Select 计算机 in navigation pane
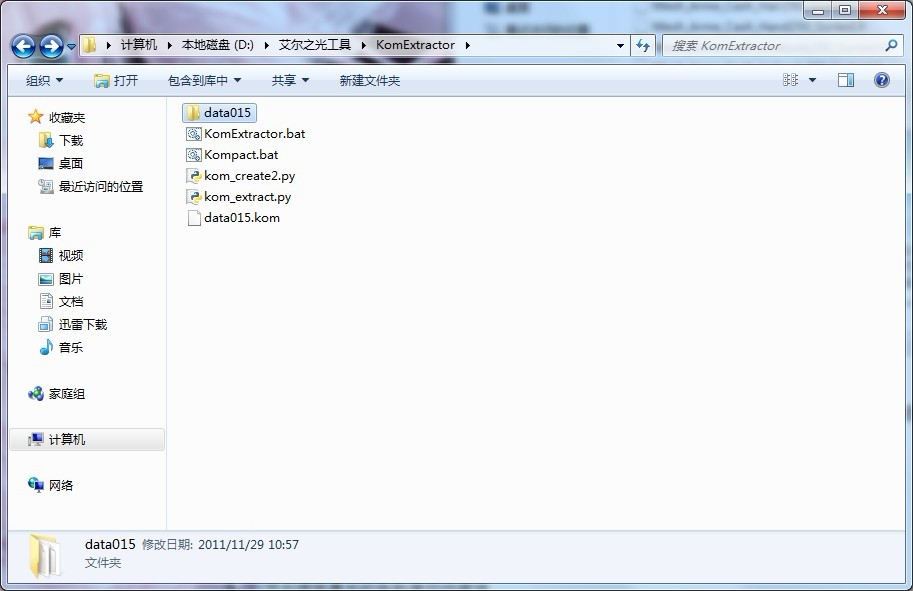This screenshot has height=591, width=913. pyautogui.click(x=87, y=440)
